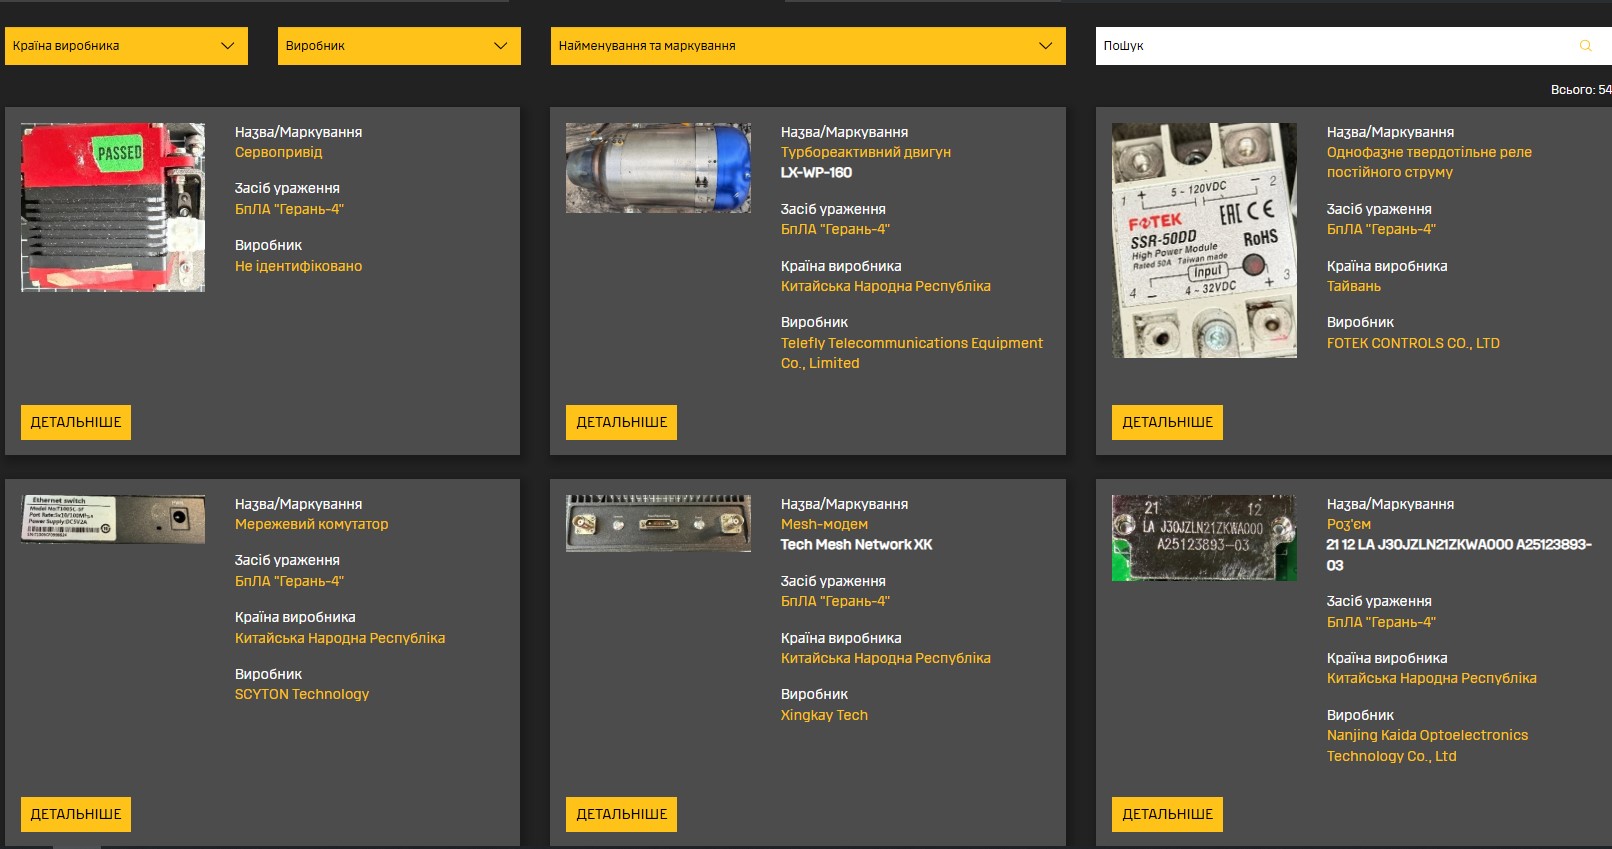View the Ethernet switch photo

point(113,519)
